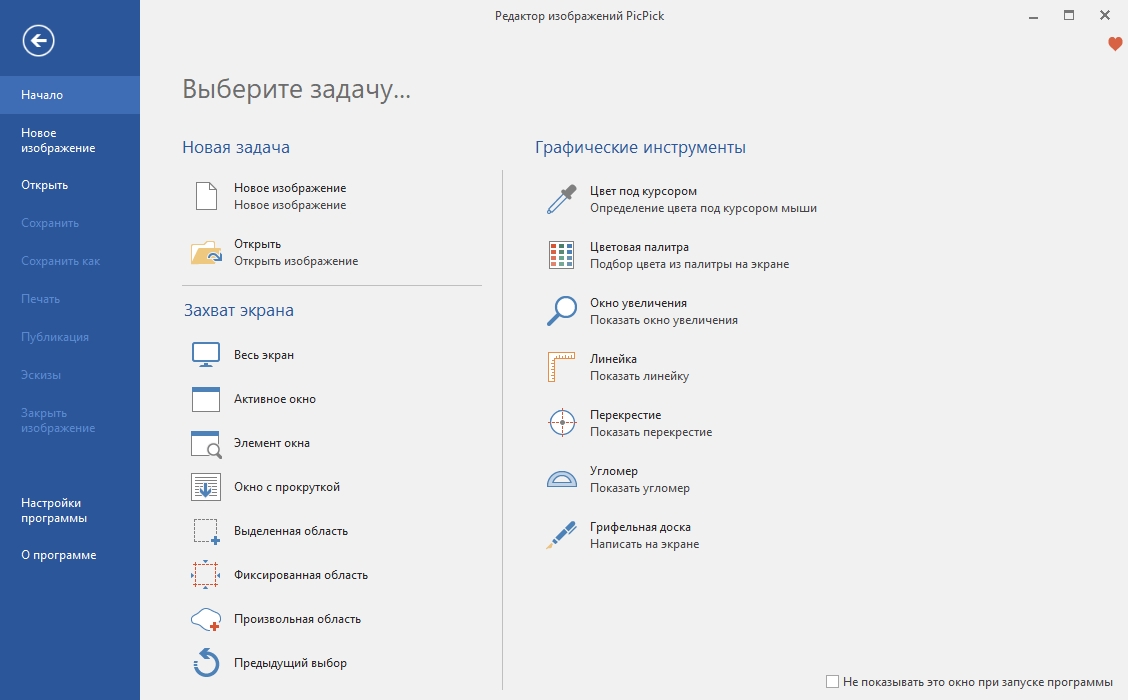Open the color picker eyedropper icon

(x=562, y=199)
